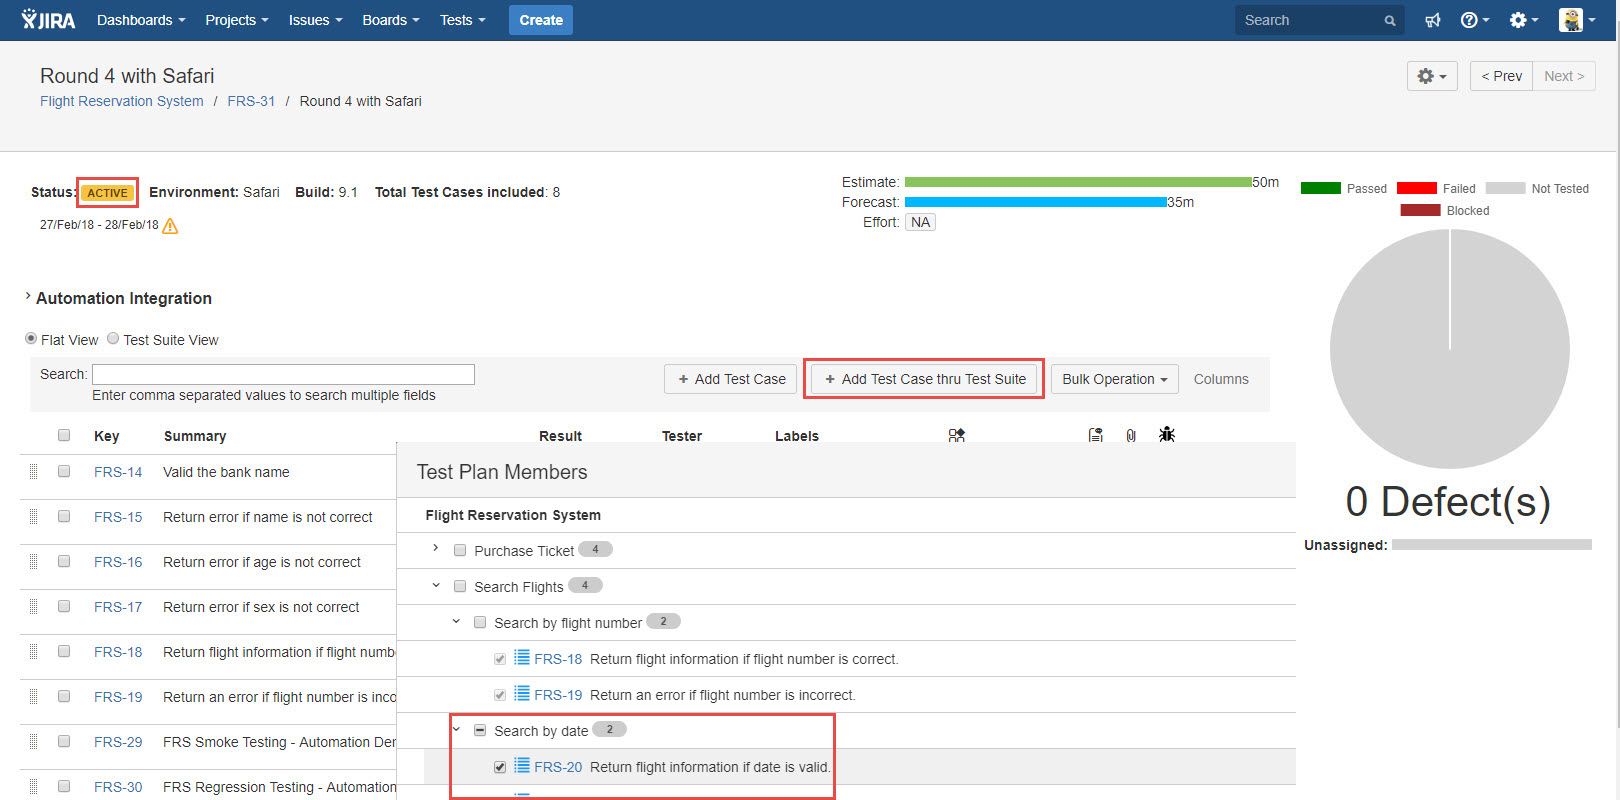This screenshot has width=1620, height=800.
Task: Open the Tests menu
Action: click(x=462, y=20)
